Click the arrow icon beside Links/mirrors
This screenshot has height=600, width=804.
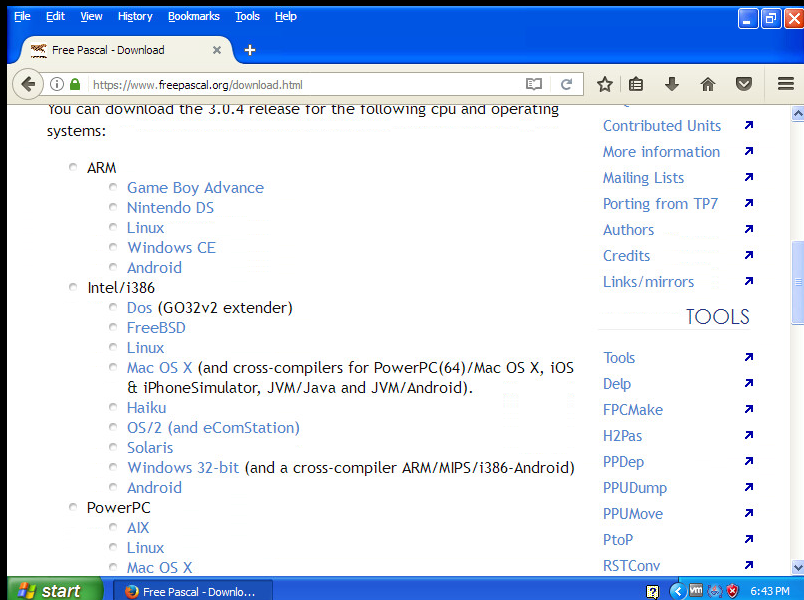(749, 282)
